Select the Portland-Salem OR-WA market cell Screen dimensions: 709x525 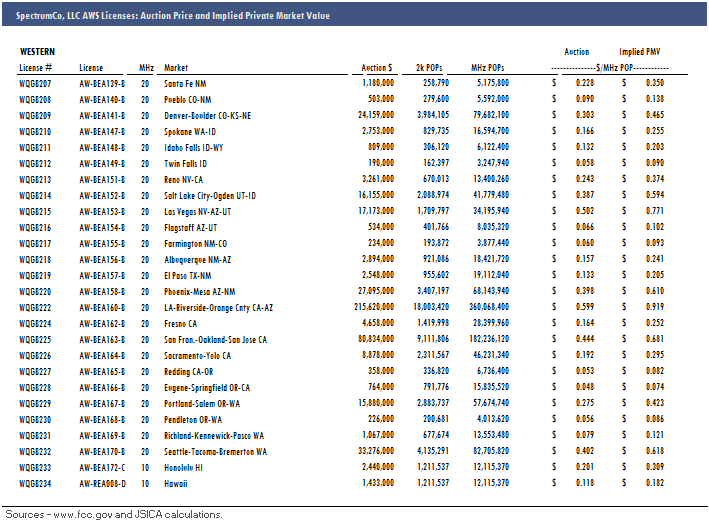click(203, 403)
